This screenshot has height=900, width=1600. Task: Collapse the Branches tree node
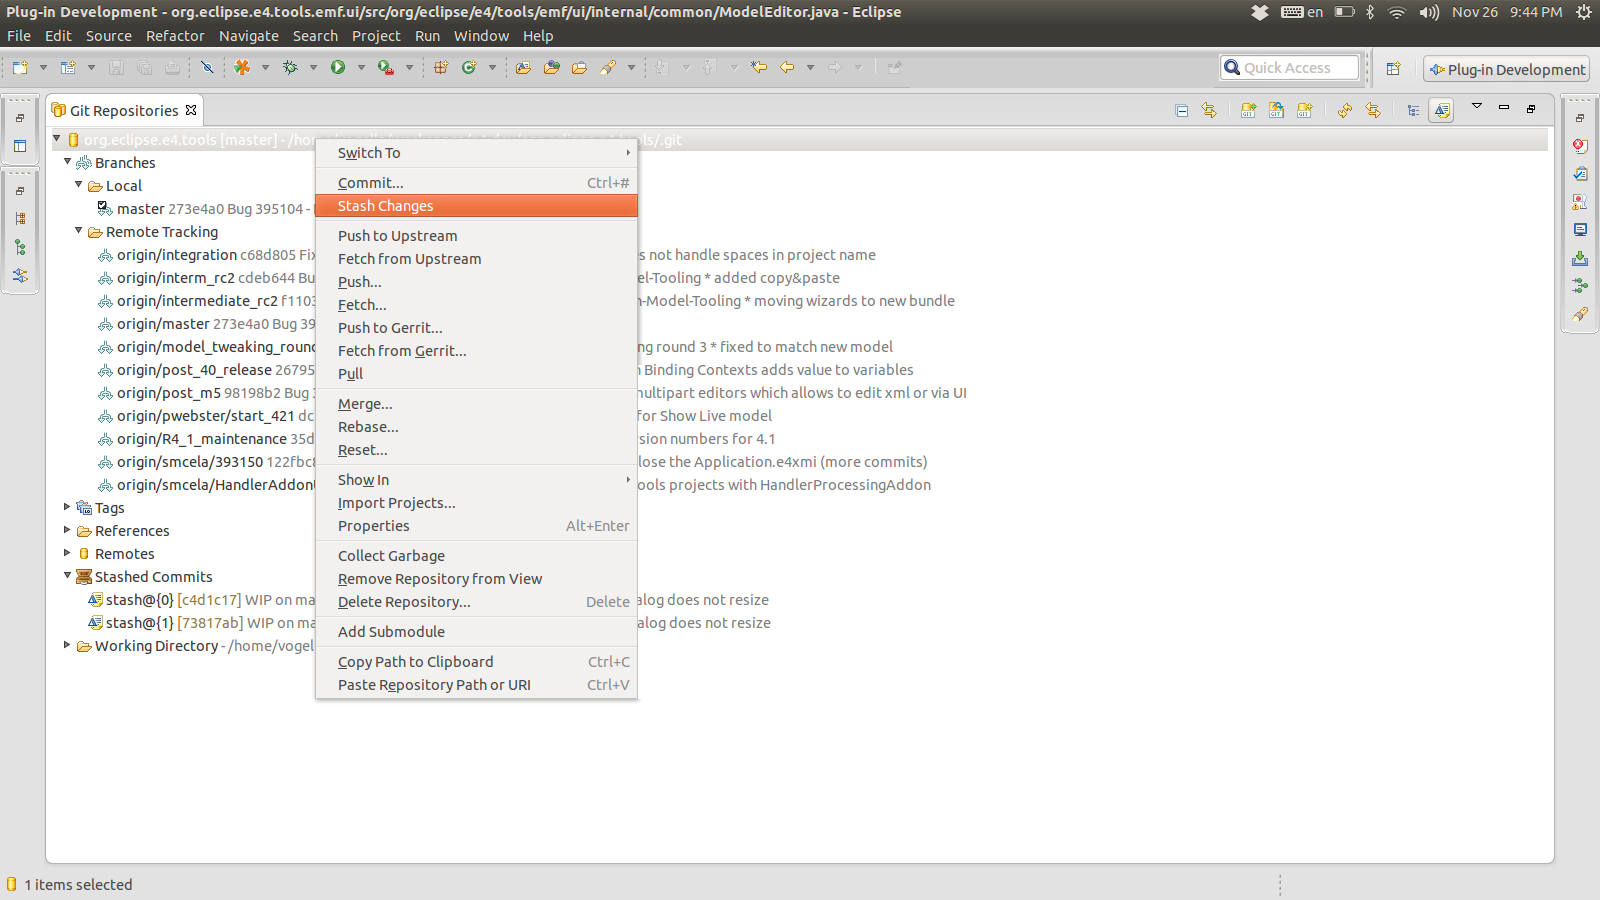pyautogui.click(x=68, y=161)
